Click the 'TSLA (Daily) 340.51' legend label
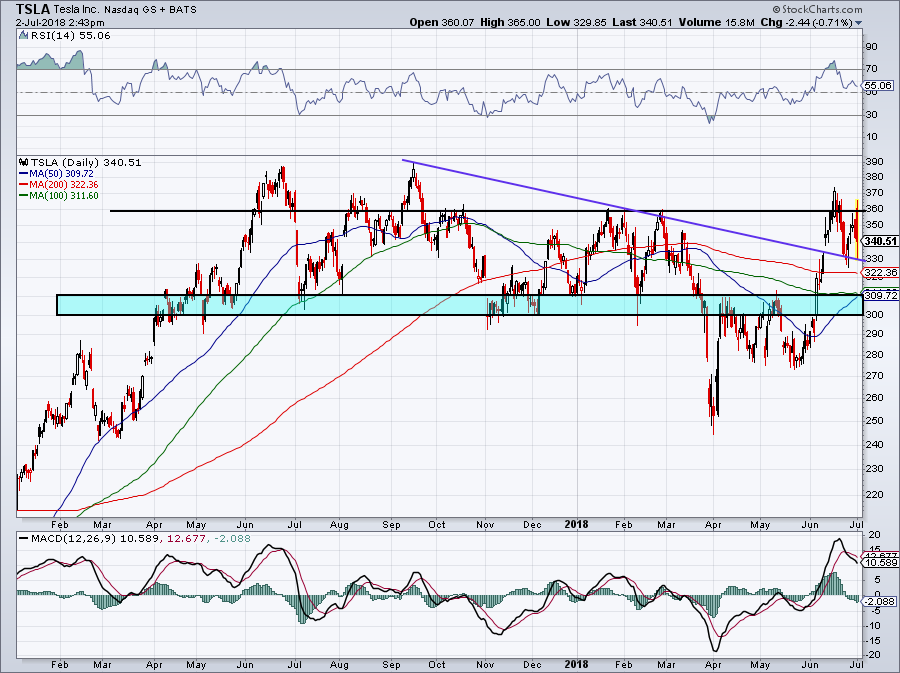Image resolution: width=900 pixels, height=673 pixels. tap(86, 162)
